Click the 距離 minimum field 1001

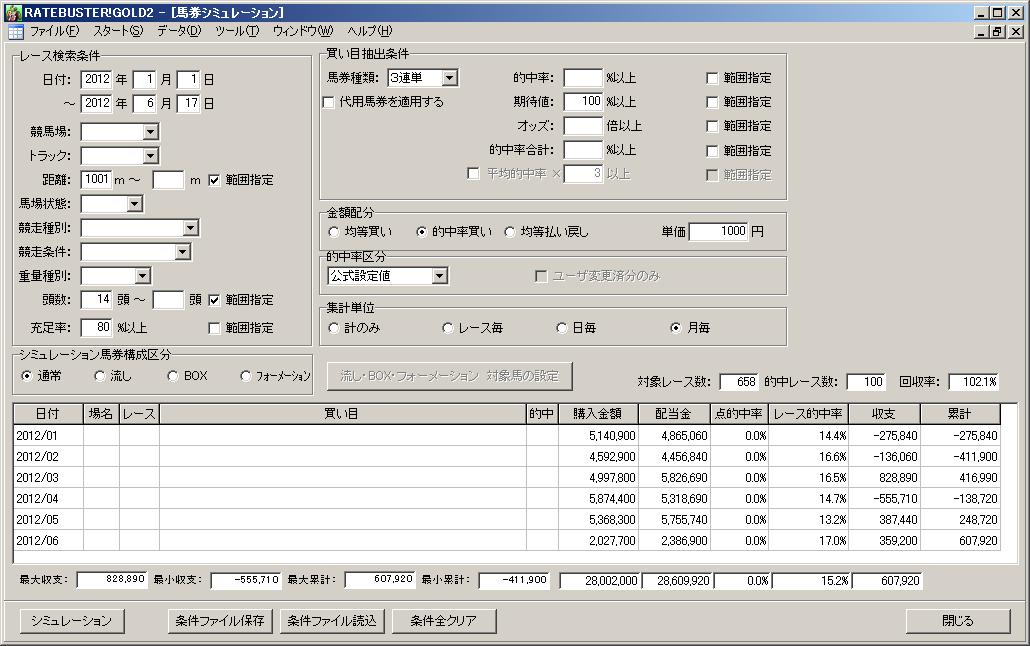point(97,179)
